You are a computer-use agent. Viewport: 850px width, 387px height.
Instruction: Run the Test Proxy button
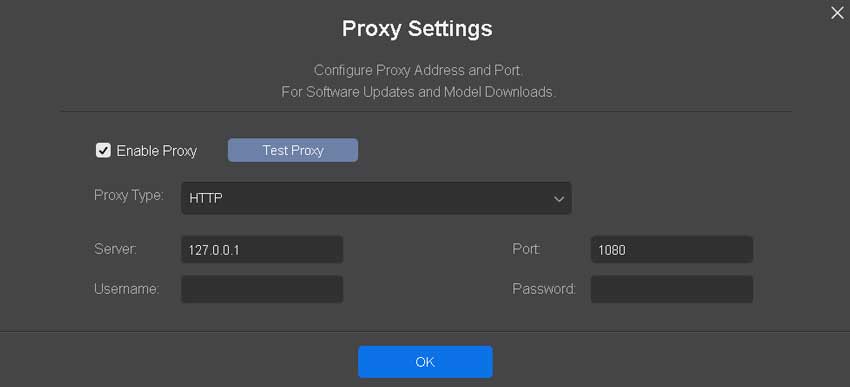click(x=293, y=150)
